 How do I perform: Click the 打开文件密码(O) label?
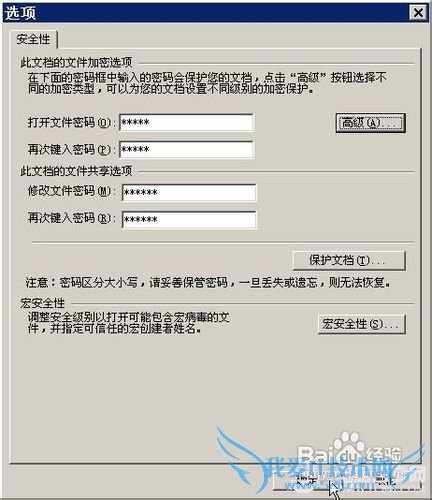71,123
